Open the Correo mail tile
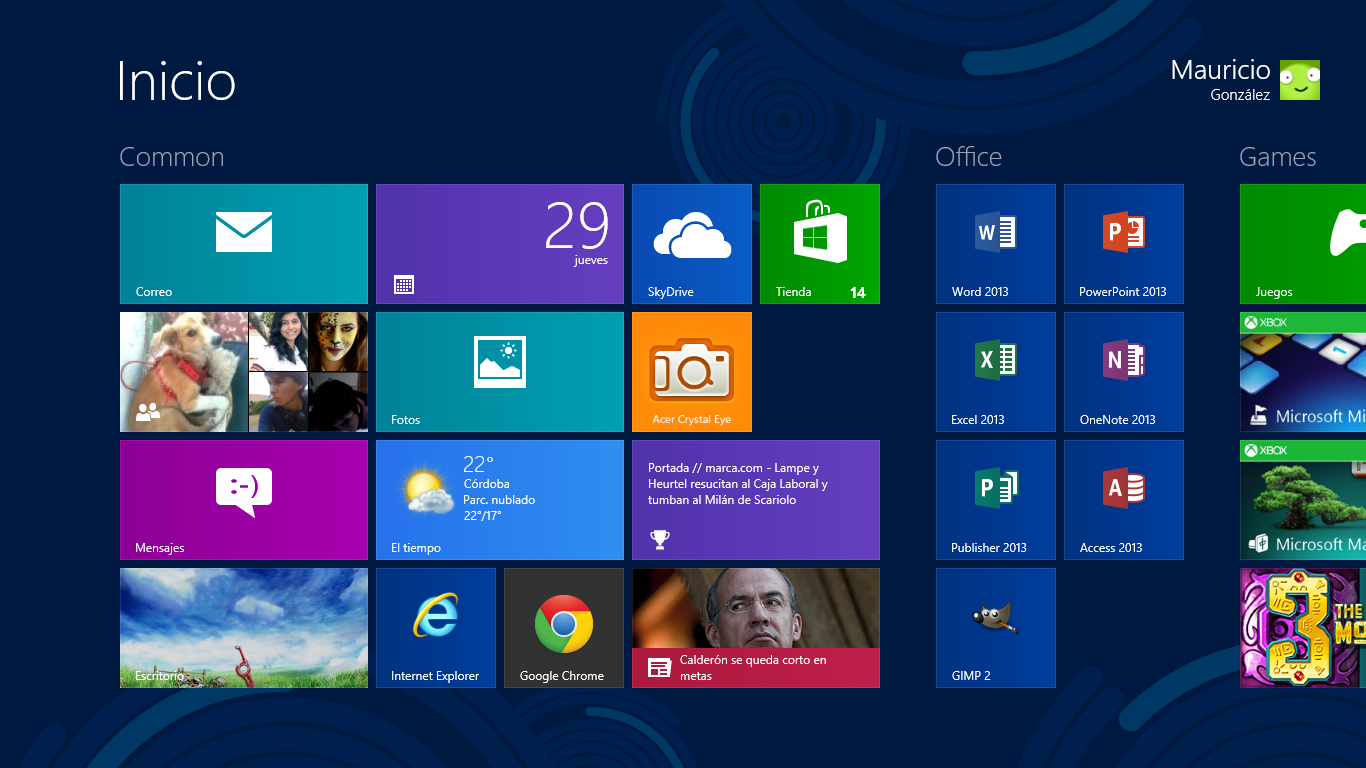Image resolution: width=1366 pixels, height=768 pixels. tap(243, 243)
